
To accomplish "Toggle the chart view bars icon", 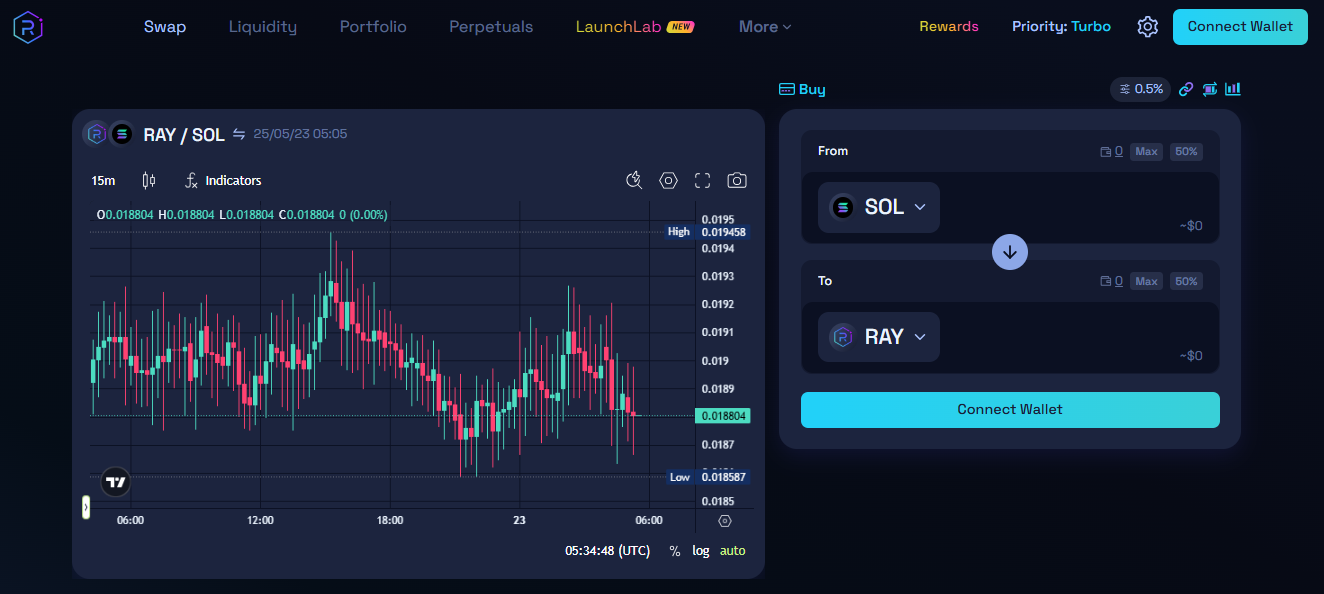I will pyautogui.click(x=1233, y=89).
